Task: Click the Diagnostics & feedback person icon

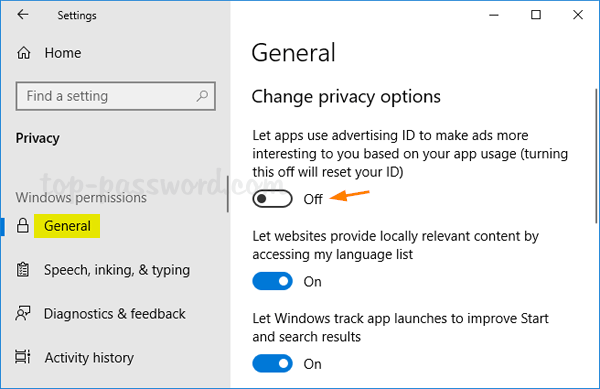Action: 23,314
